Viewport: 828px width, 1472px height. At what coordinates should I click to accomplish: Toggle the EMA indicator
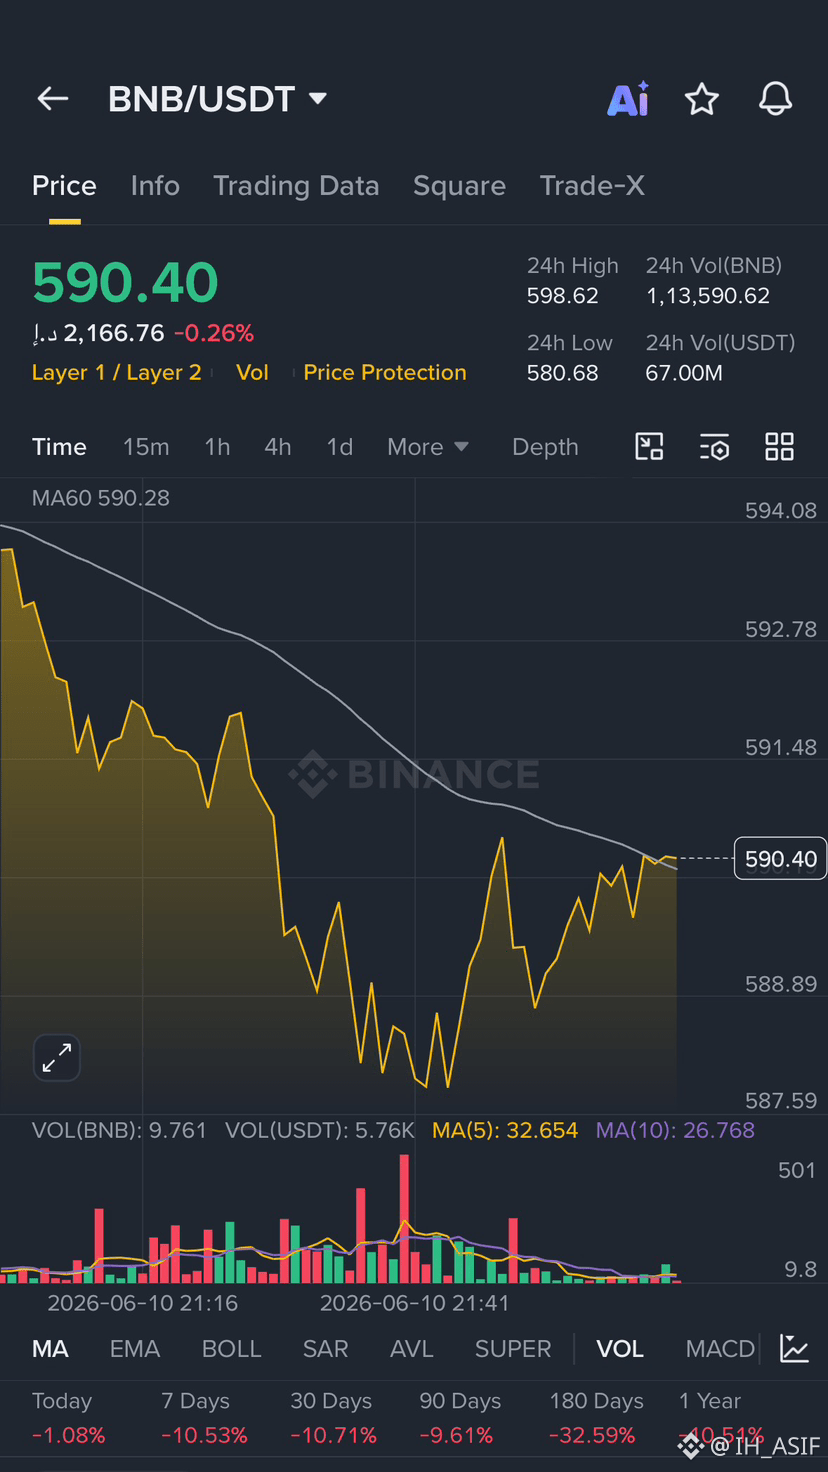tap(135, 1349)
